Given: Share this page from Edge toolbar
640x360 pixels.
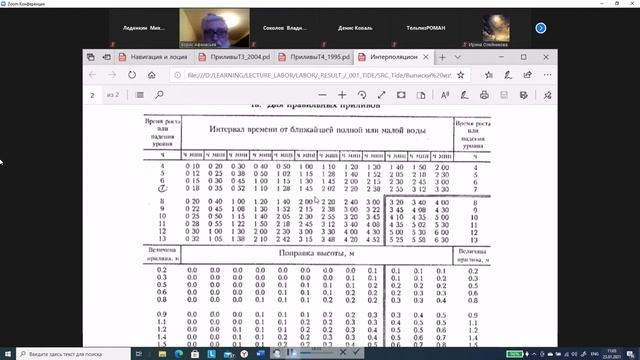Looking at the screenshot, I should click(528, 75).
